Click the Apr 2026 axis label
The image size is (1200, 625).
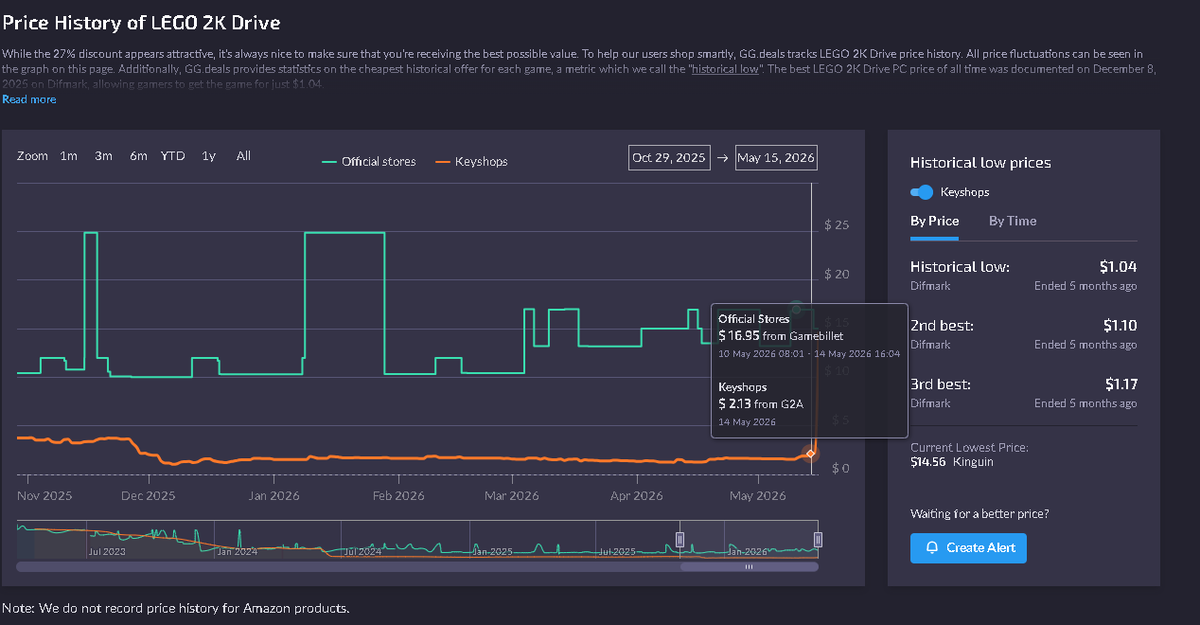pyautogui.click(x=635, y=496)
